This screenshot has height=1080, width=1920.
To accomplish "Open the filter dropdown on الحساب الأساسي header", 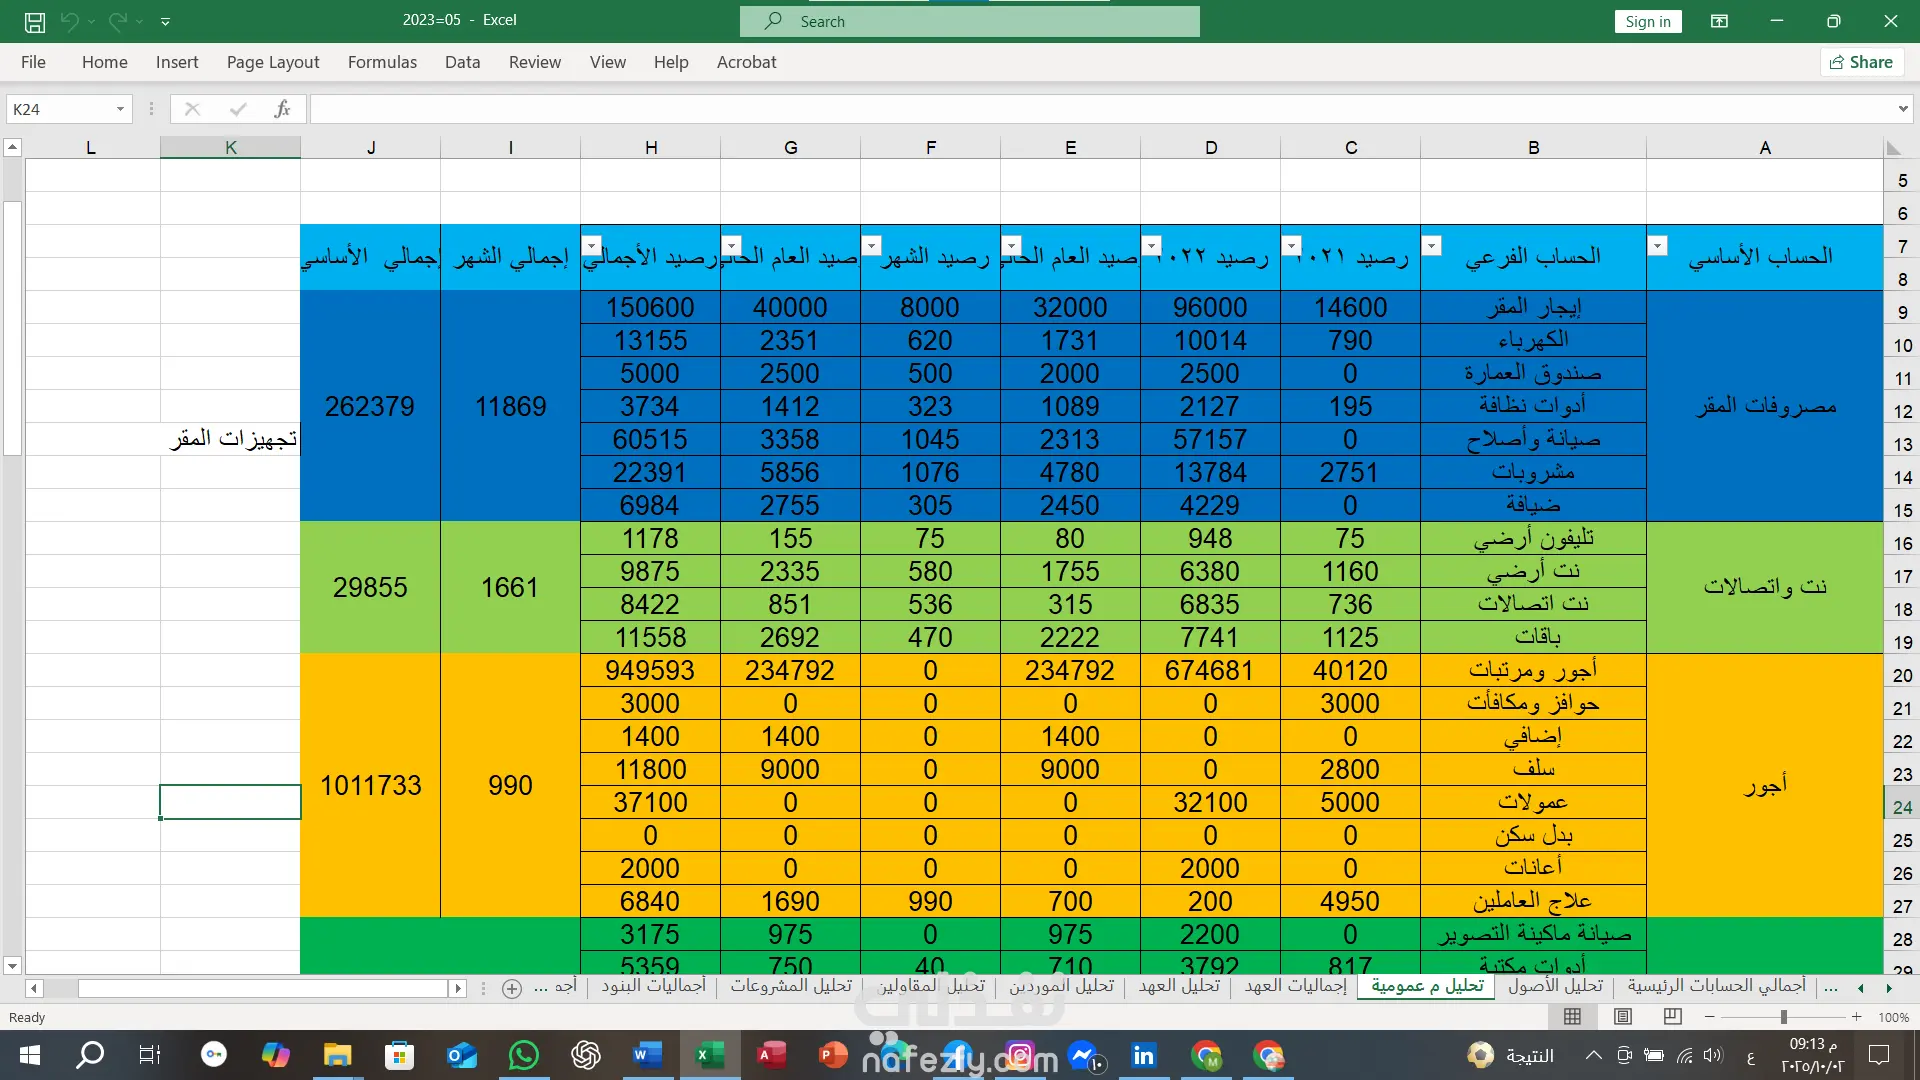I will pyautogui.click(x=1657, y=246).
